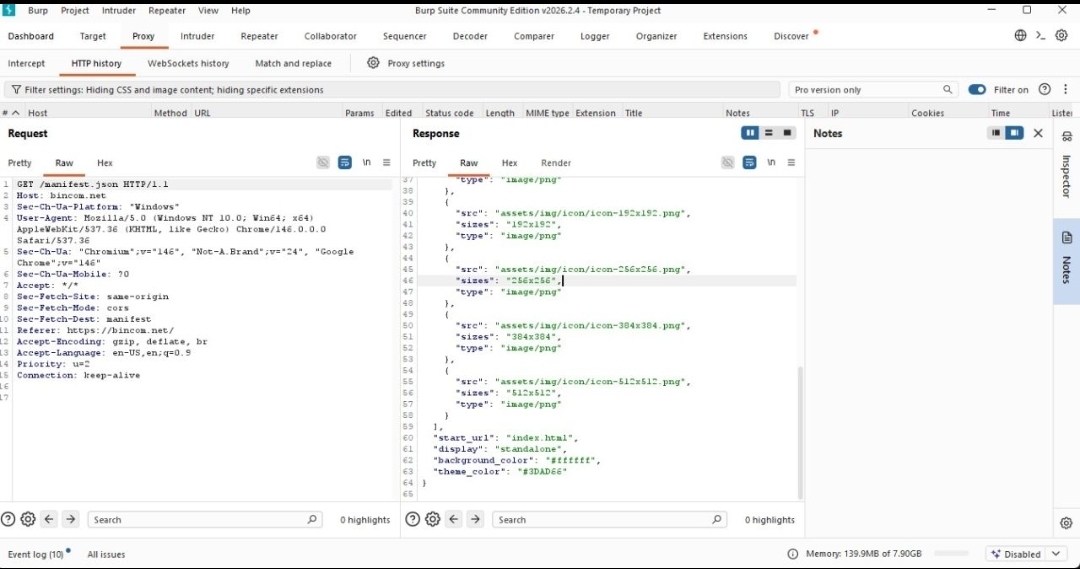Open the Help menu

click(240, 10)
